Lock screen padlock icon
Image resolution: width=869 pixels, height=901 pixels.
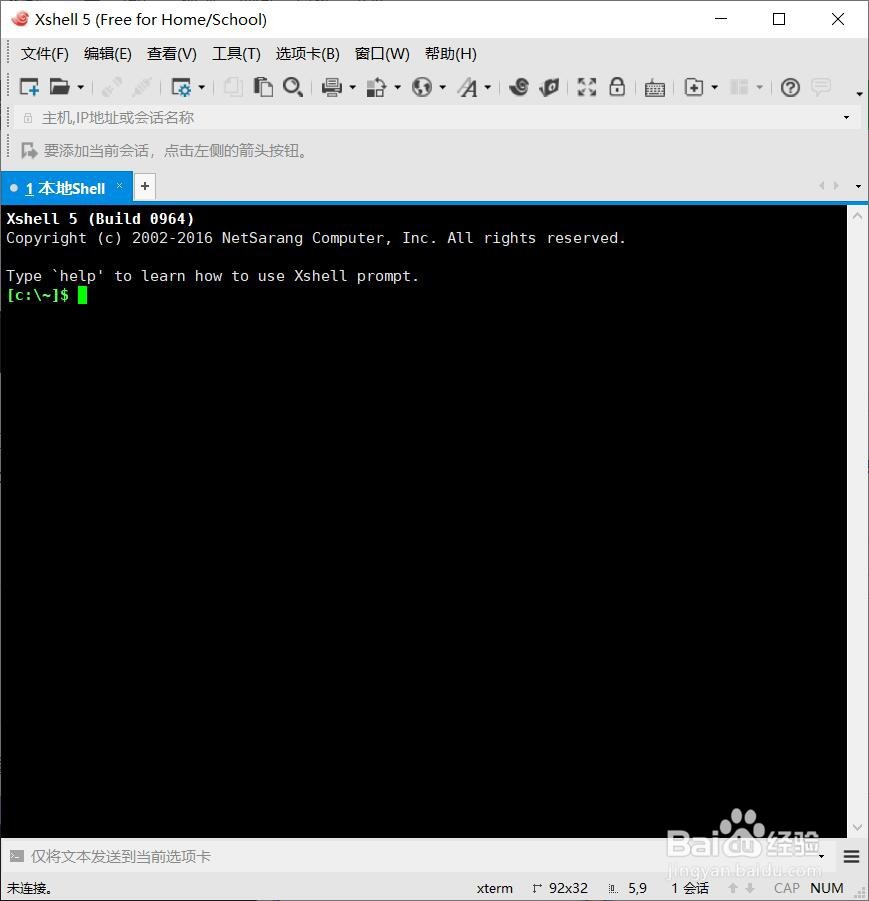tap(617, 87)
